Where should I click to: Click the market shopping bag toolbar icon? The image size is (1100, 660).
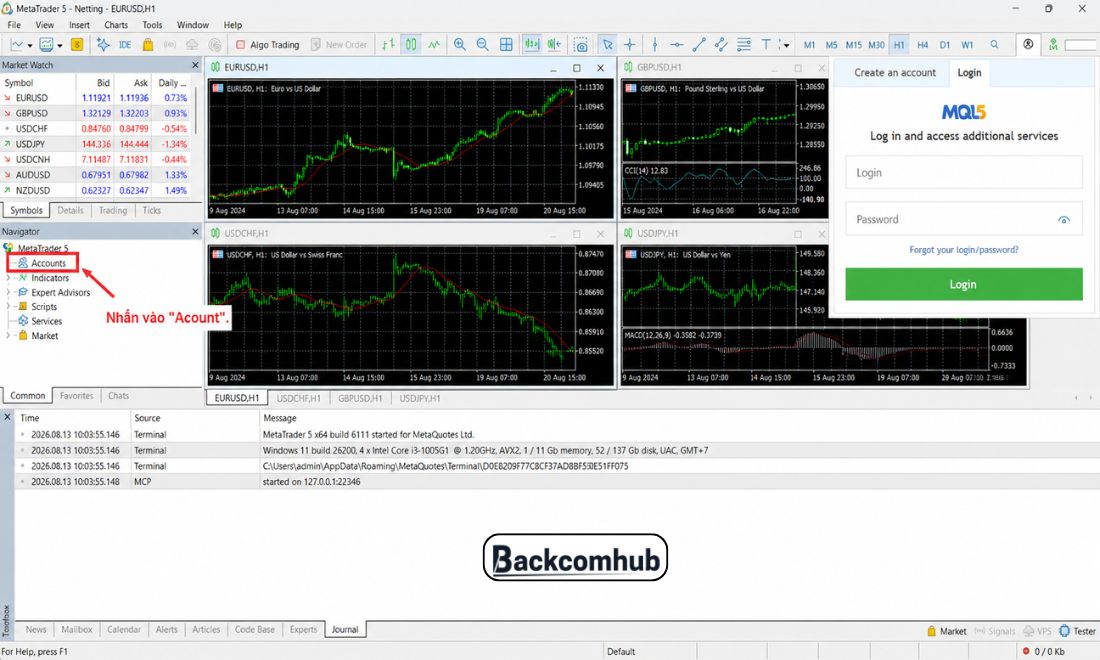(148, 45)
